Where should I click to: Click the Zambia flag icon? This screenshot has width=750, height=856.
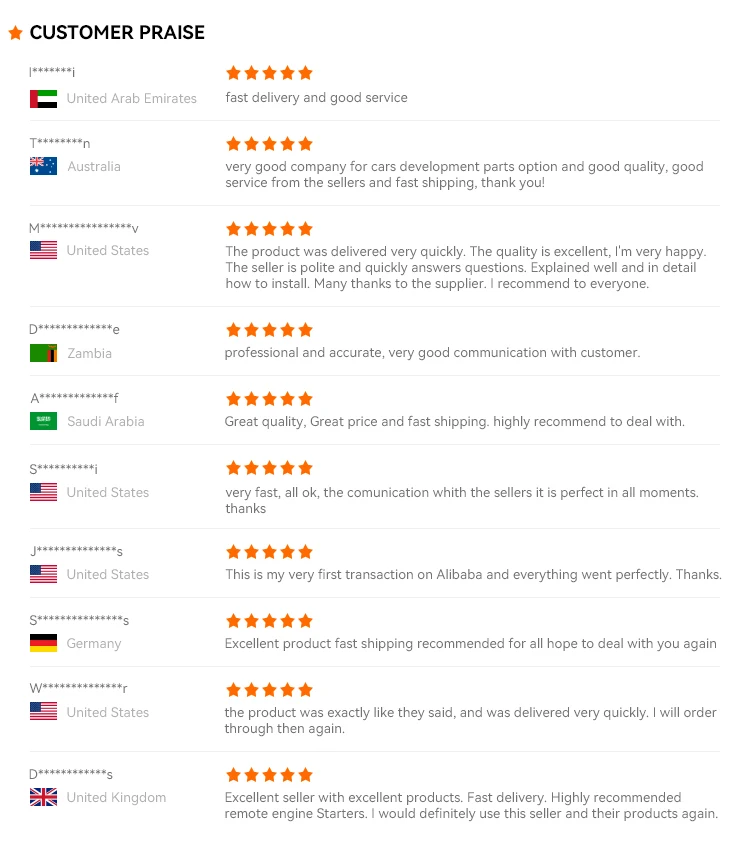pos(43,353)
